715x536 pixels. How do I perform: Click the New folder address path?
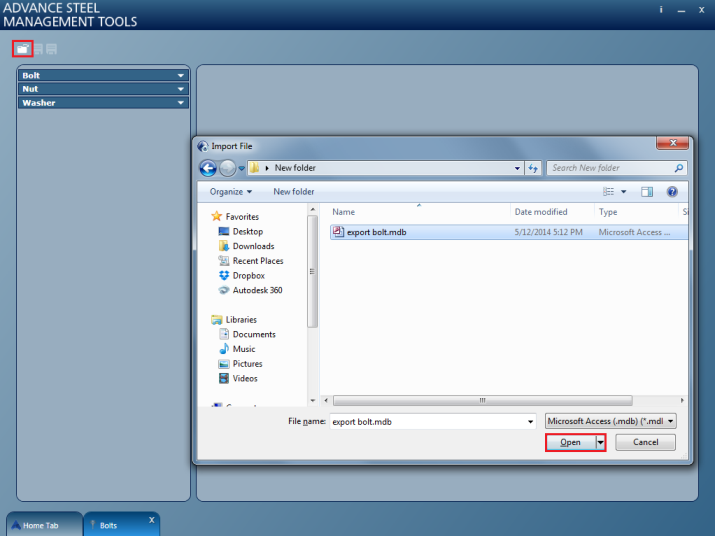[x=295, y=168]
